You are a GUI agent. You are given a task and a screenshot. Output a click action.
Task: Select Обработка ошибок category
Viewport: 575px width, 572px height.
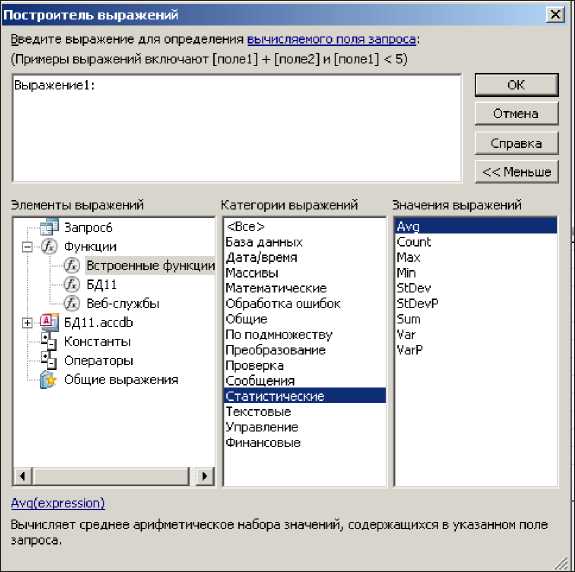(x=305, y=304)
